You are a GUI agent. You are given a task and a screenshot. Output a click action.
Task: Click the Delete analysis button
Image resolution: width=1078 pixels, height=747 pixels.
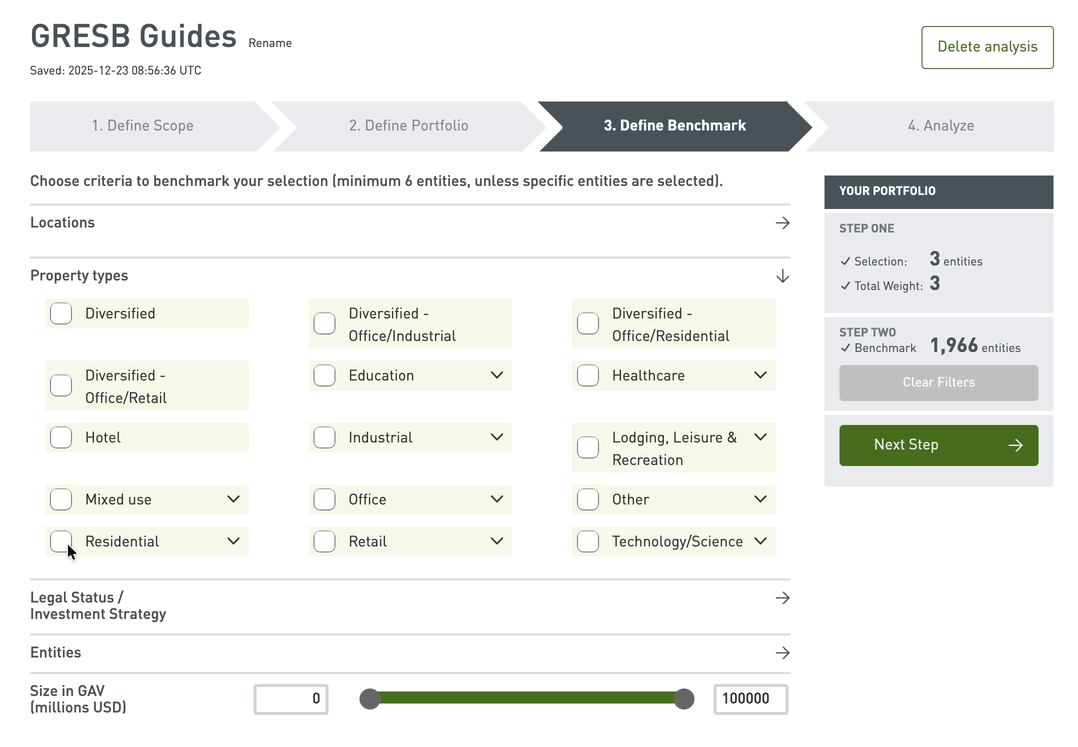987,47
